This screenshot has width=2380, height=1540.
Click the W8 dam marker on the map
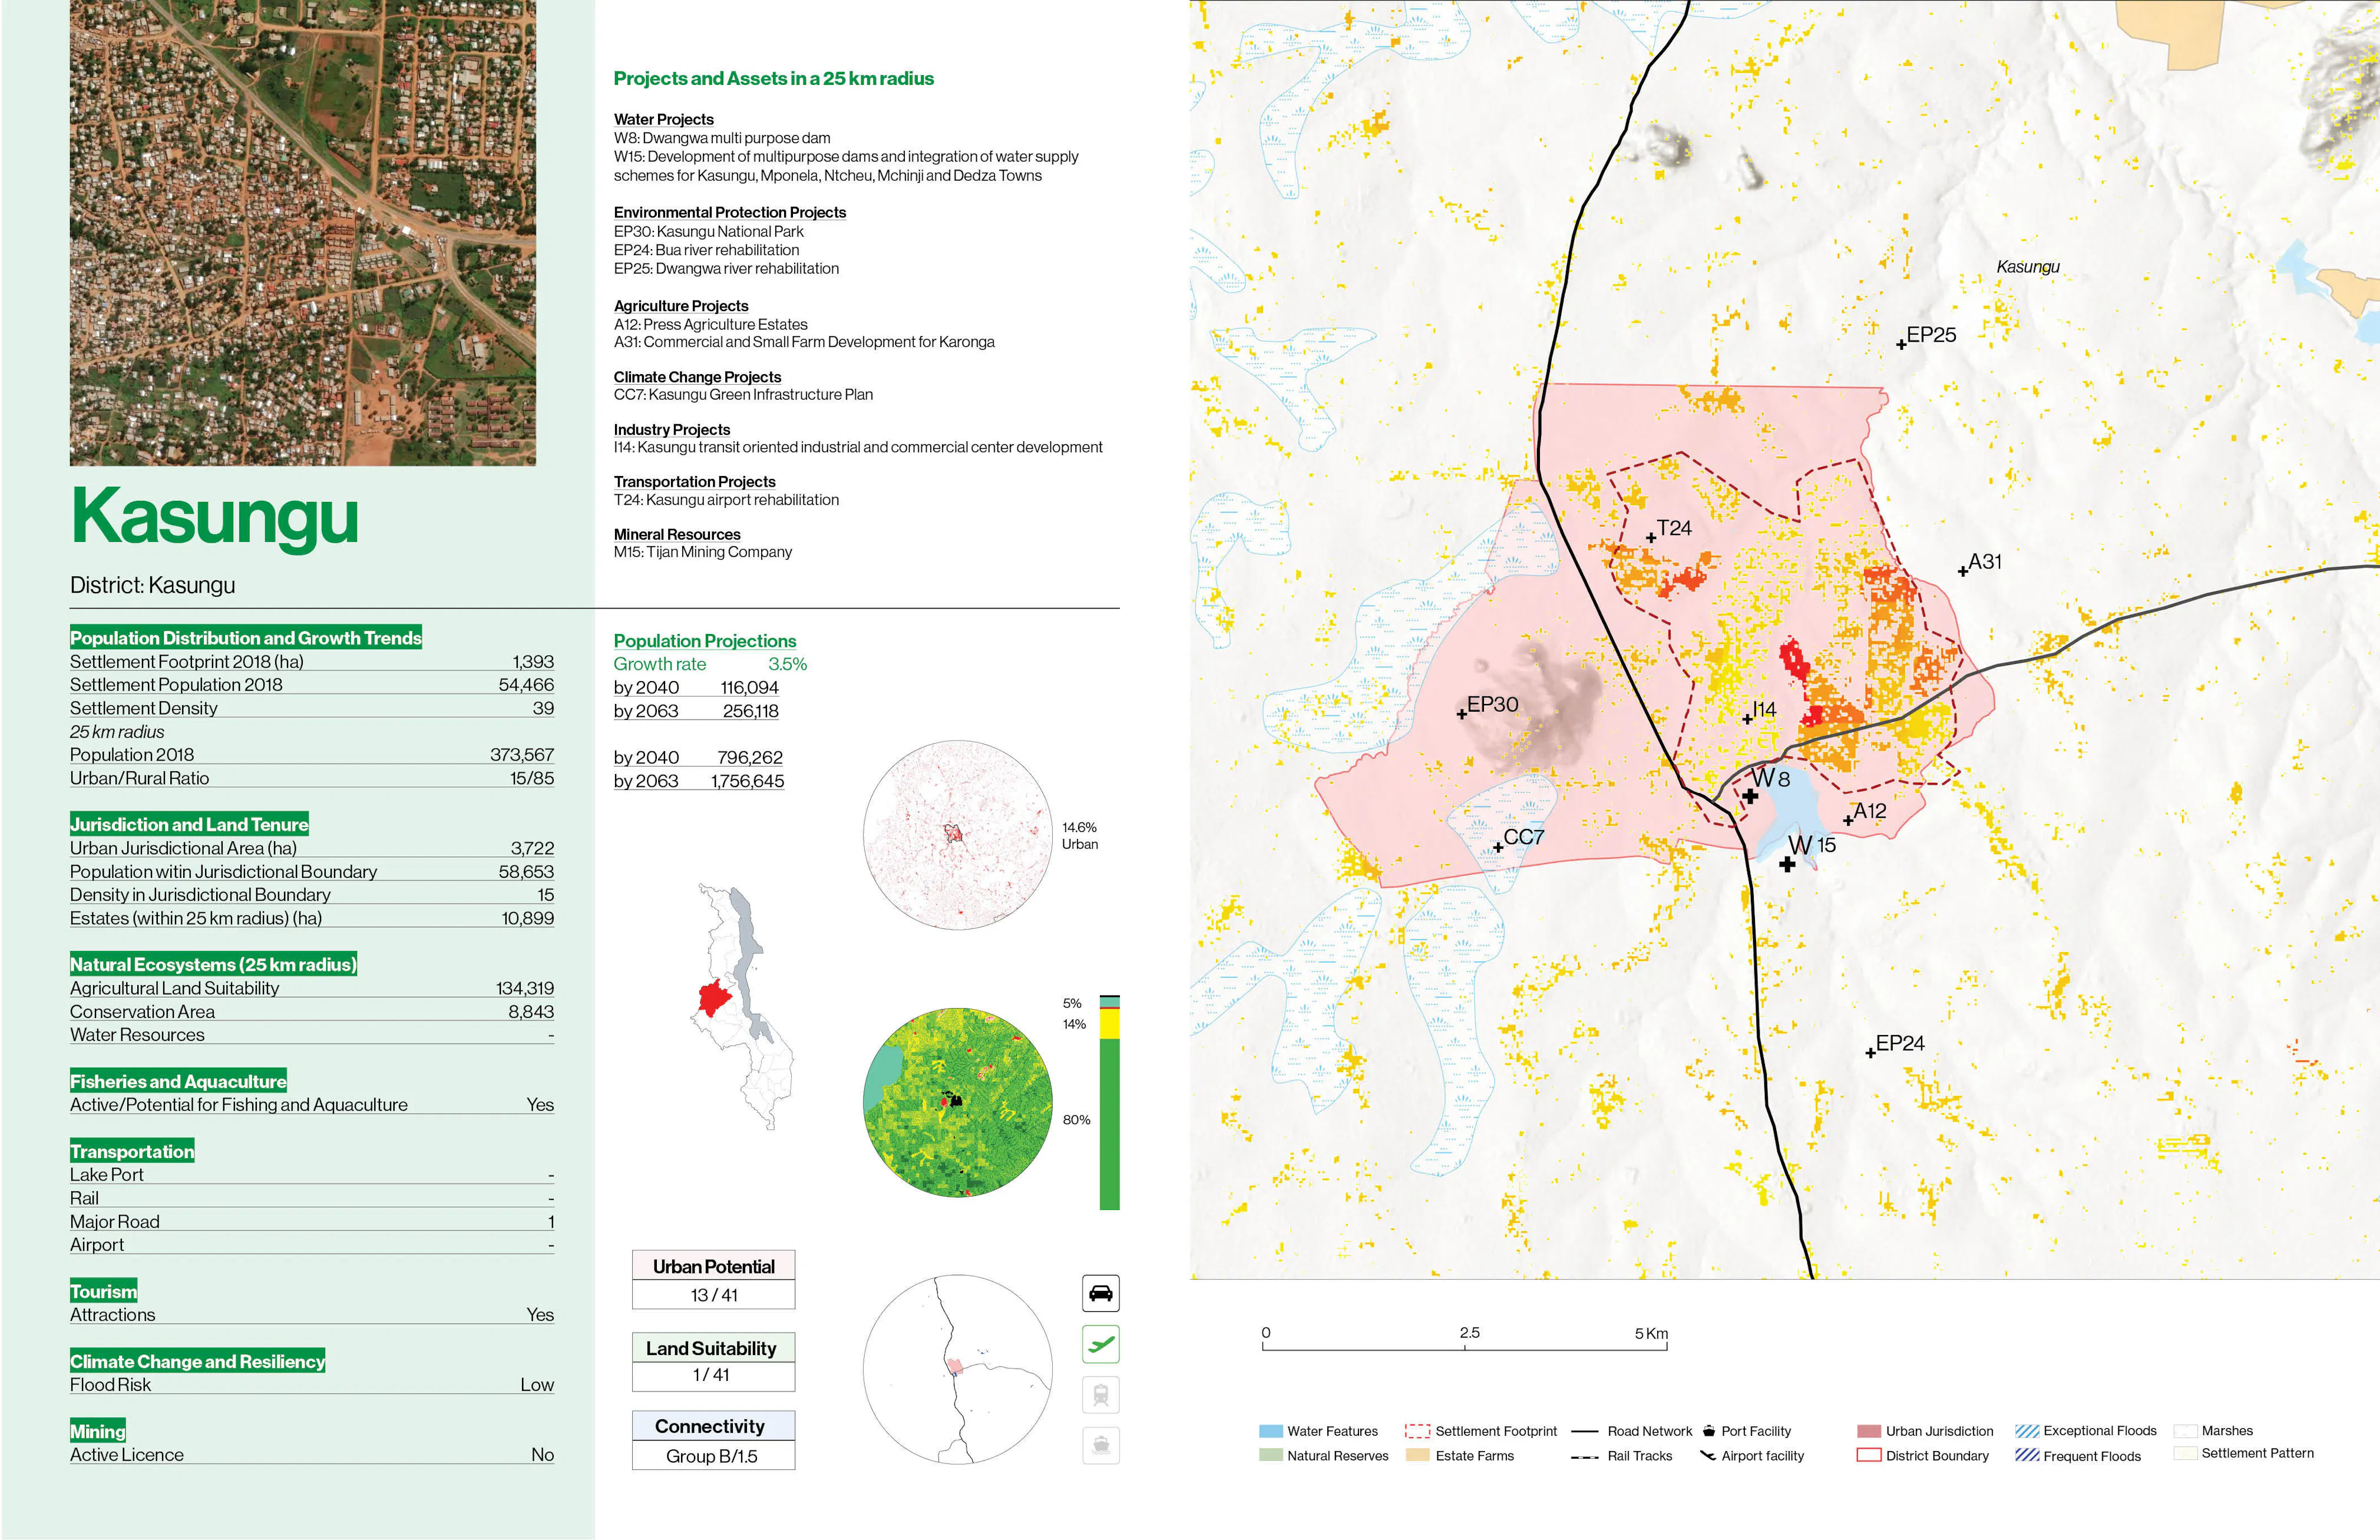(1749, 797)
